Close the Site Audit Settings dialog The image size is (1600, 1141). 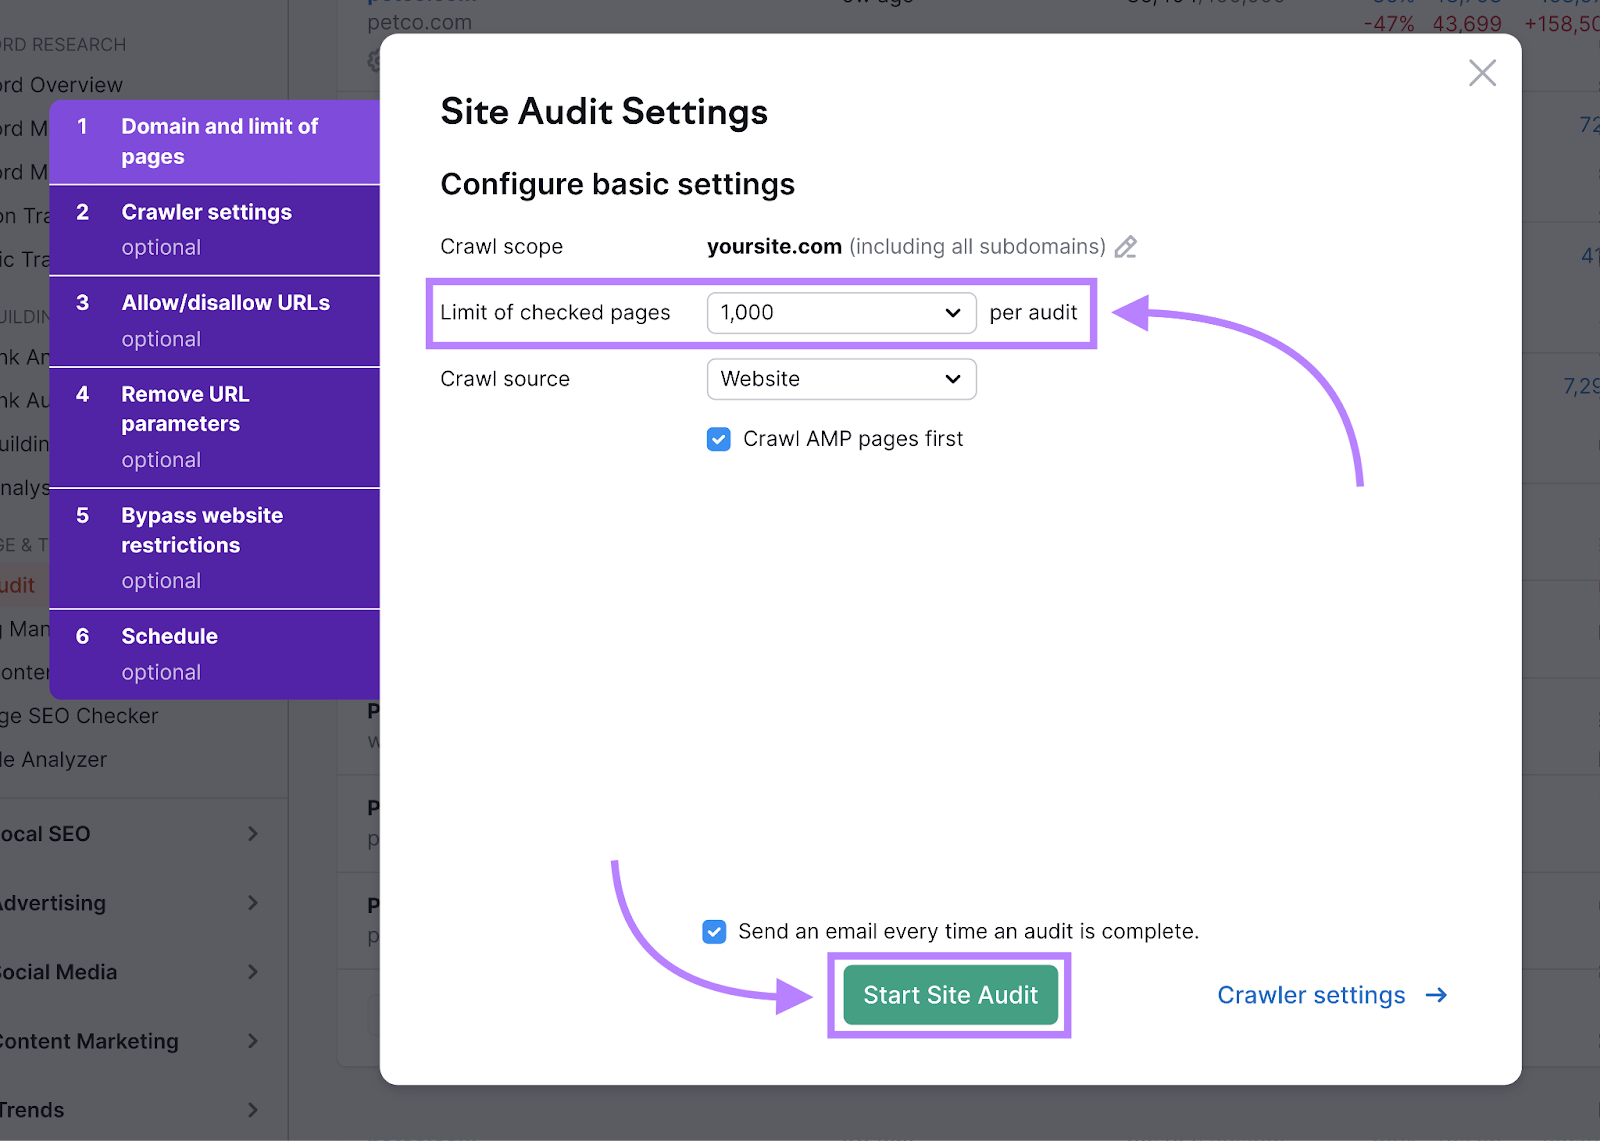click(1482, 73)
